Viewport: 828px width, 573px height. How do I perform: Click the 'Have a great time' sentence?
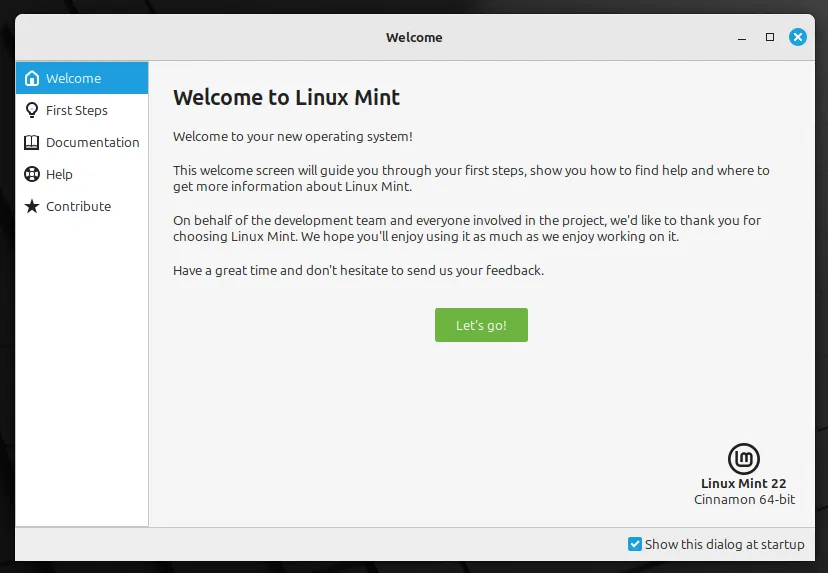pos(358,270)
